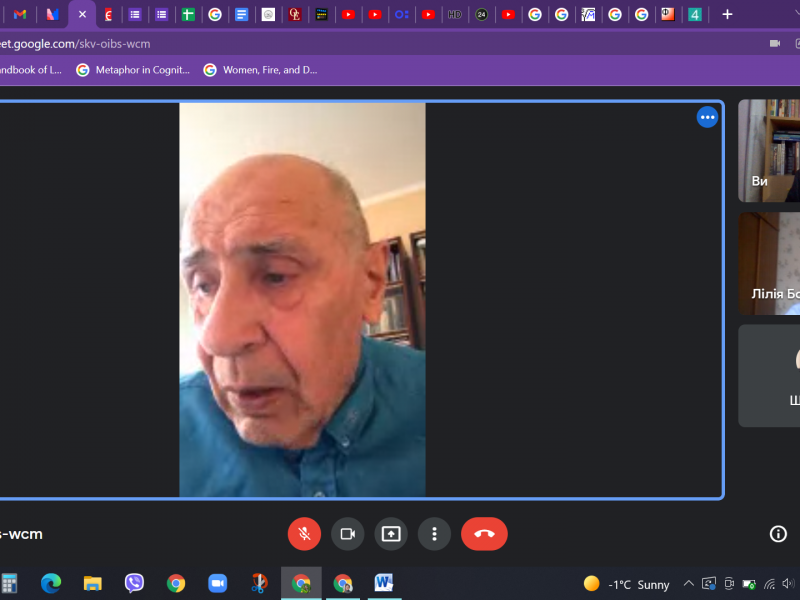This screenshot has height=600, width=800.
Task: Select the participant tile labeled Ви
Action: click(x=769, y=150)
